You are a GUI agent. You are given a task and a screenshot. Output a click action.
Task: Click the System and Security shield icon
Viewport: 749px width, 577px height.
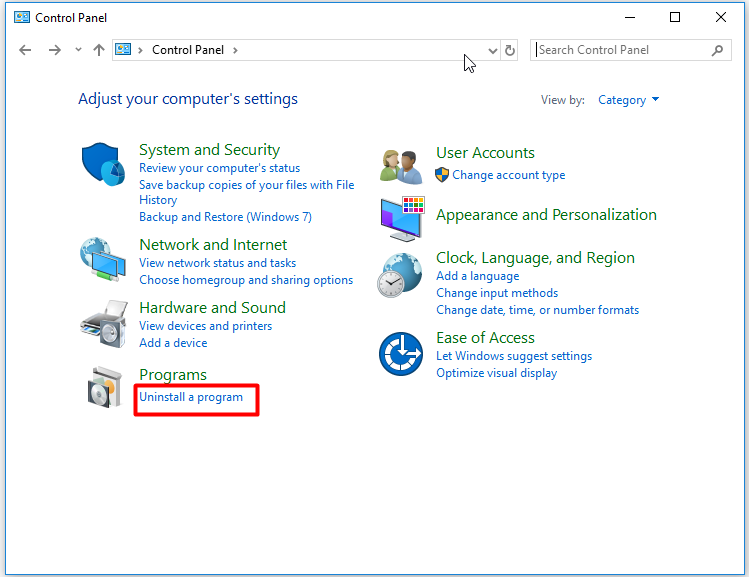[104, 165]
